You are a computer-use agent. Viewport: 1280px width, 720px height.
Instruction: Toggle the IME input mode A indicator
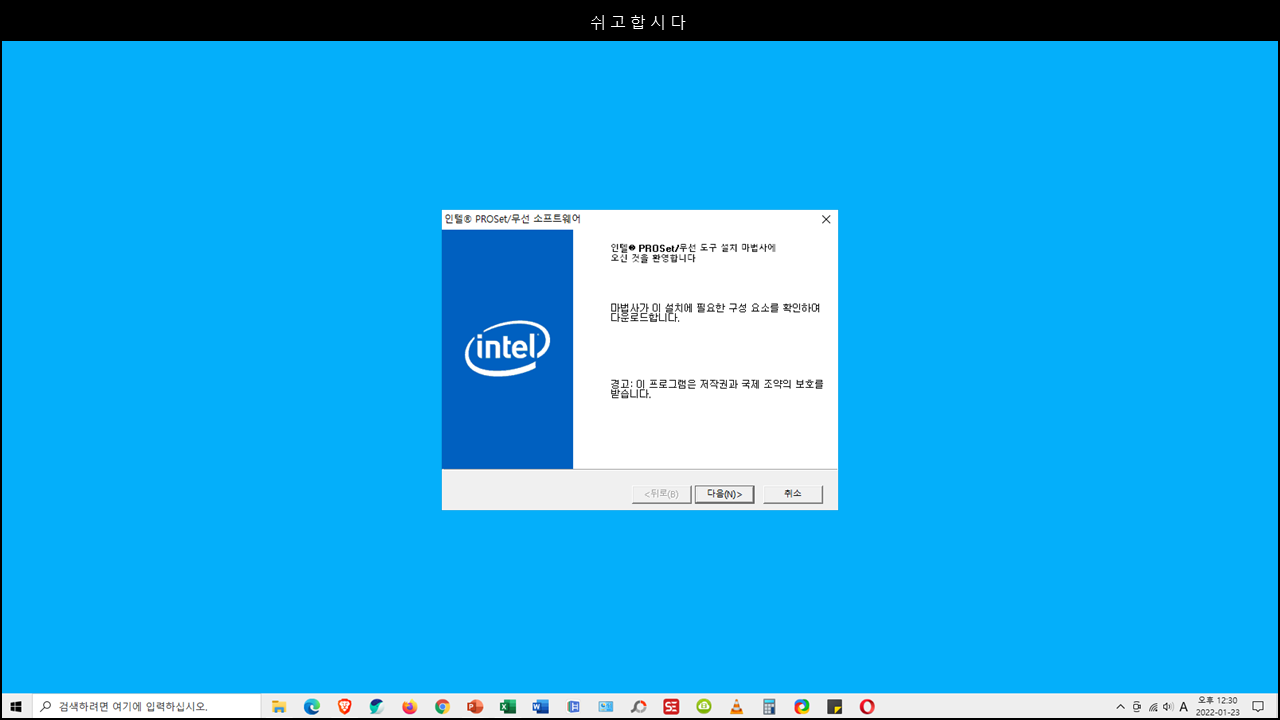point(1184,707)
